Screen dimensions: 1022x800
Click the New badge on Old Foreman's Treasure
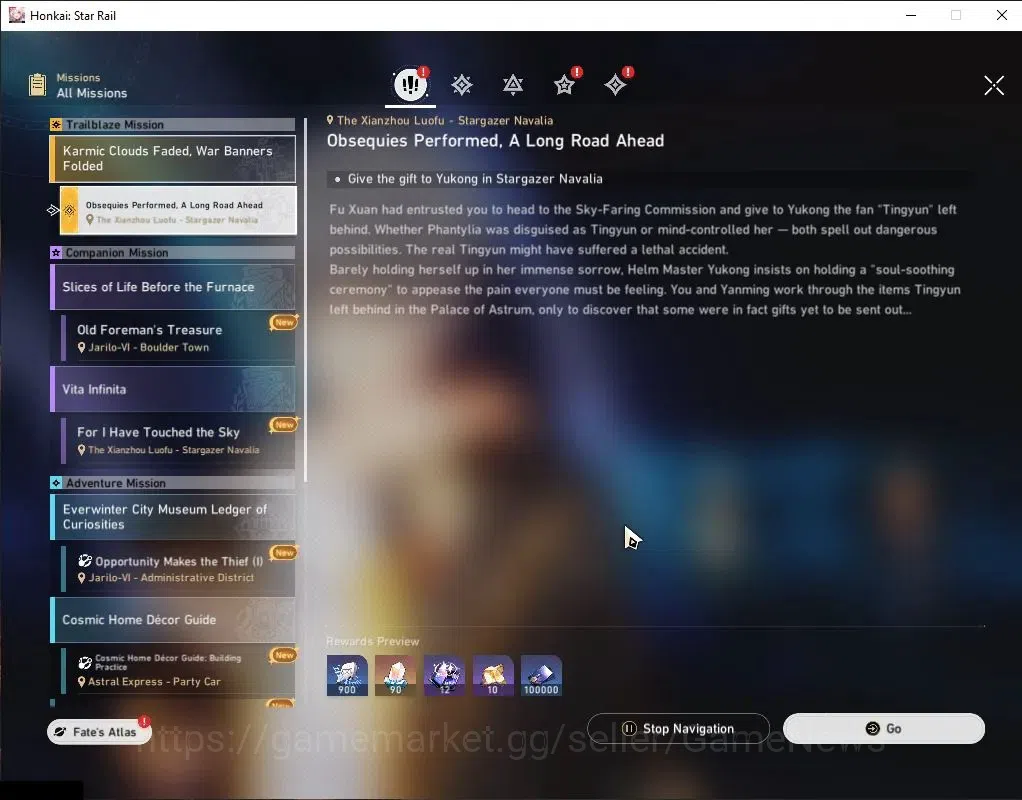[284, 322]
